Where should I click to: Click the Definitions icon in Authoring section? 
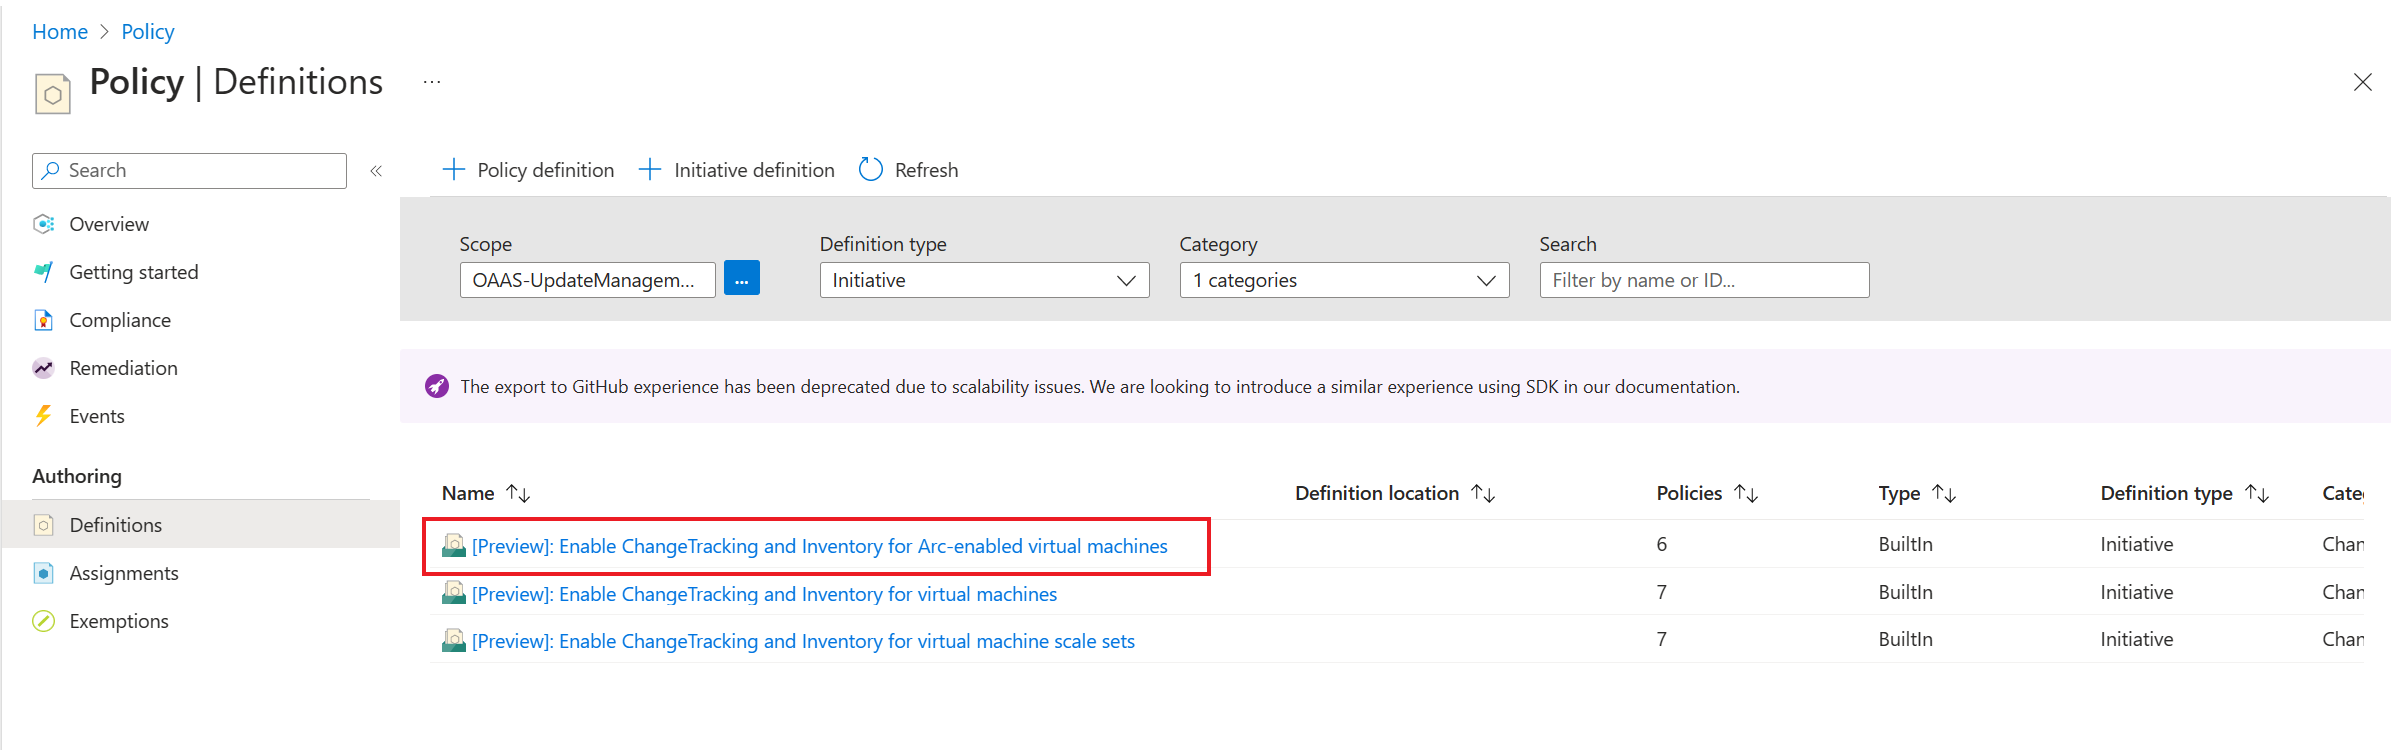point(44,525)
